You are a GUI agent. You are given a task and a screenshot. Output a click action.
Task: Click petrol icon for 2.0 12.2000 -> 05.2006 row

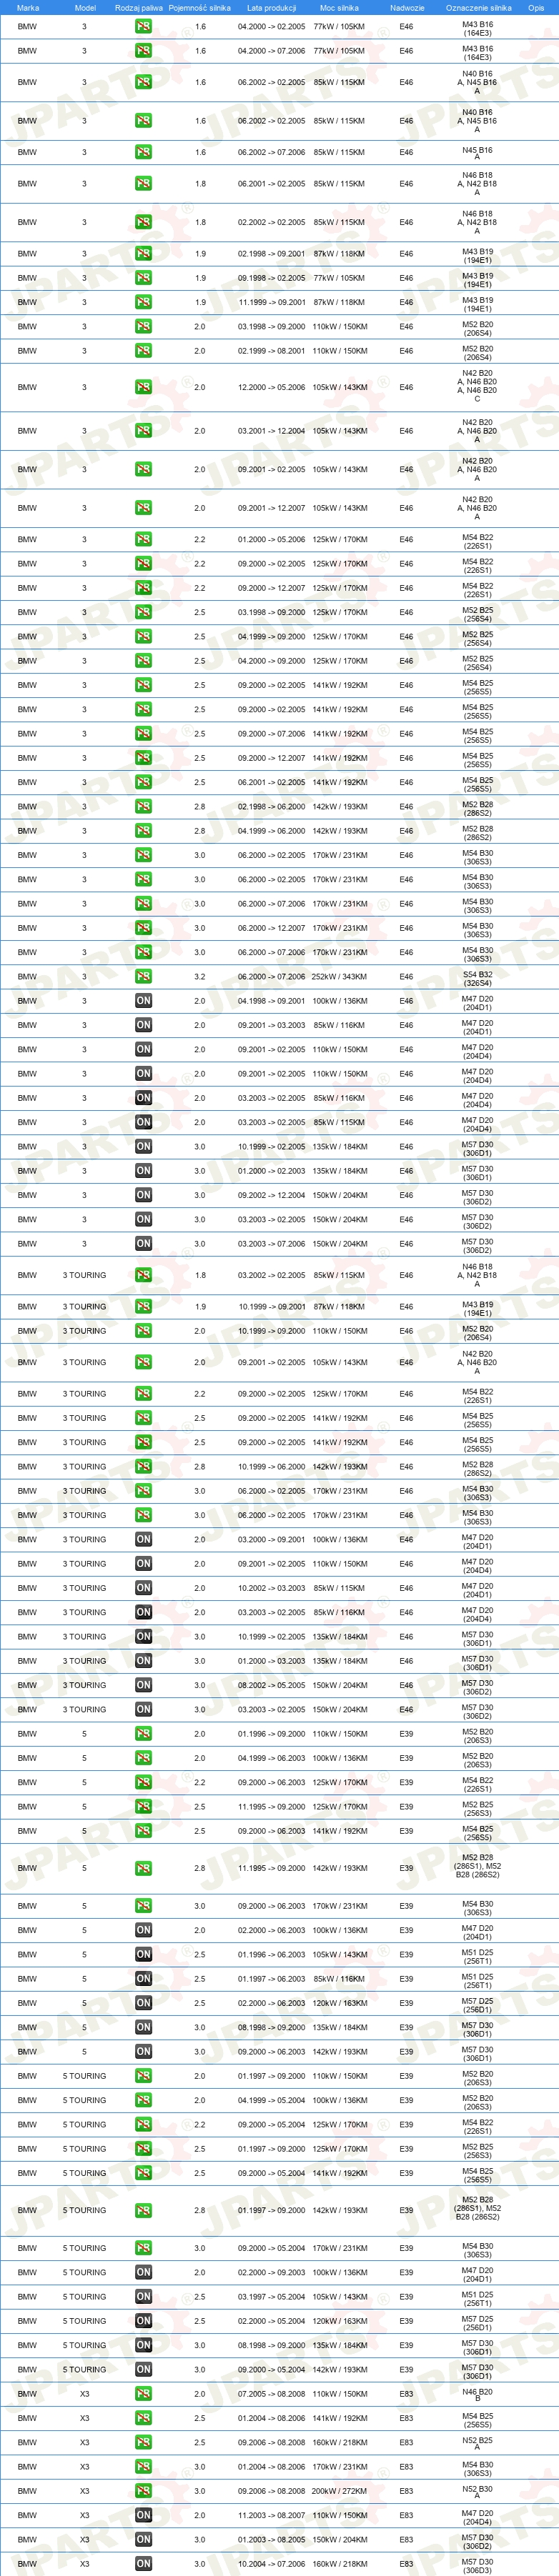(143, 387)
